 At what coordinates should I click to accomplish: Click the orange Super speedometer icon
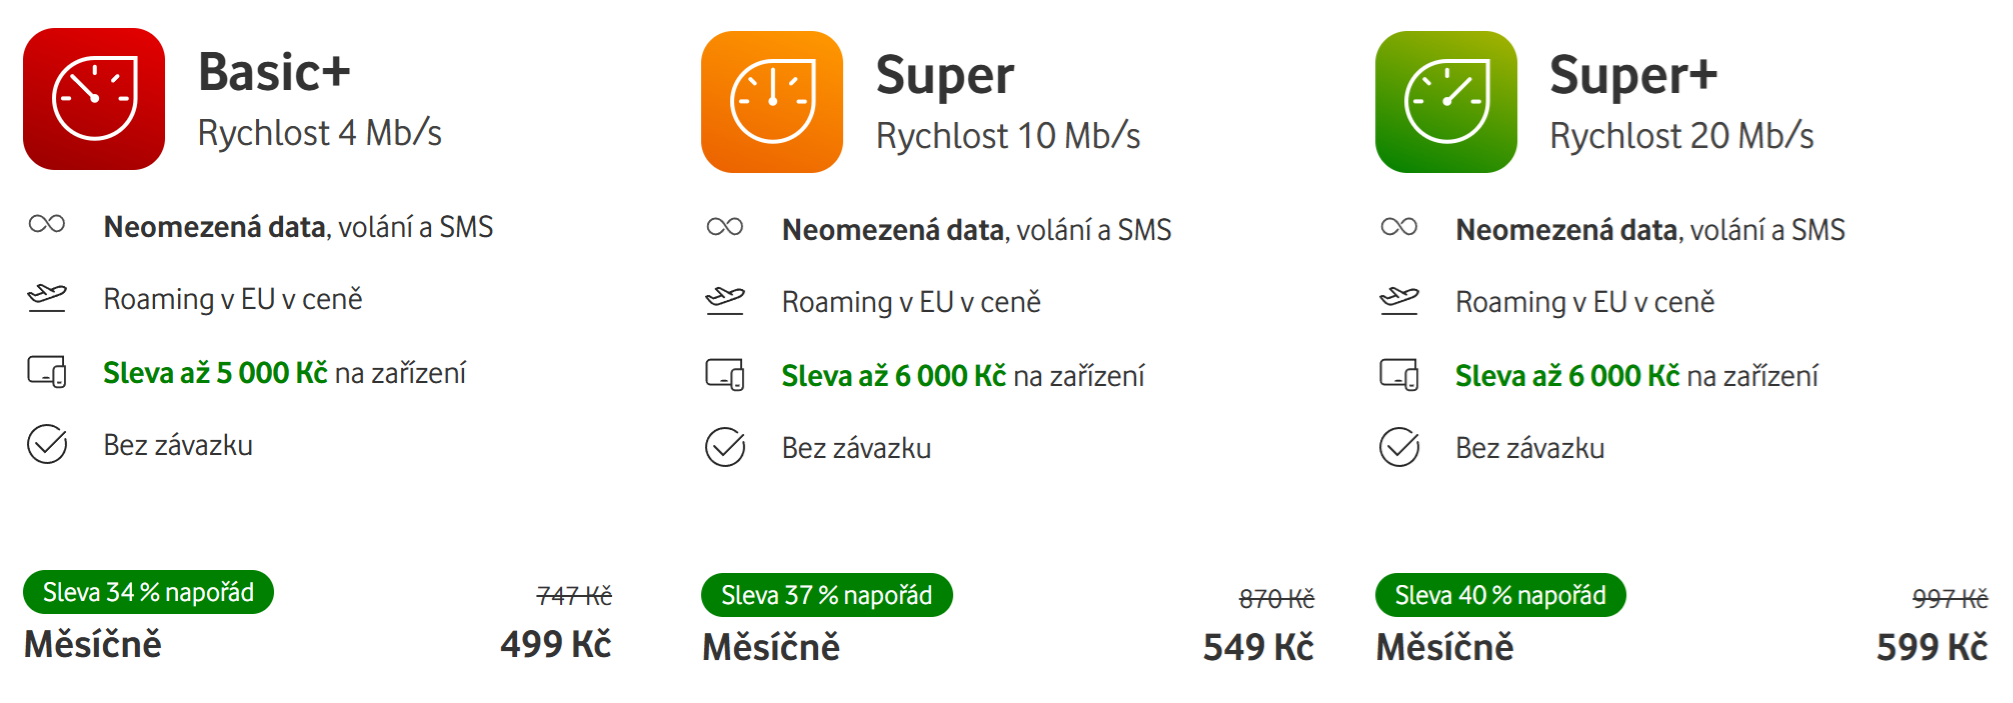(x=772, y=102)
